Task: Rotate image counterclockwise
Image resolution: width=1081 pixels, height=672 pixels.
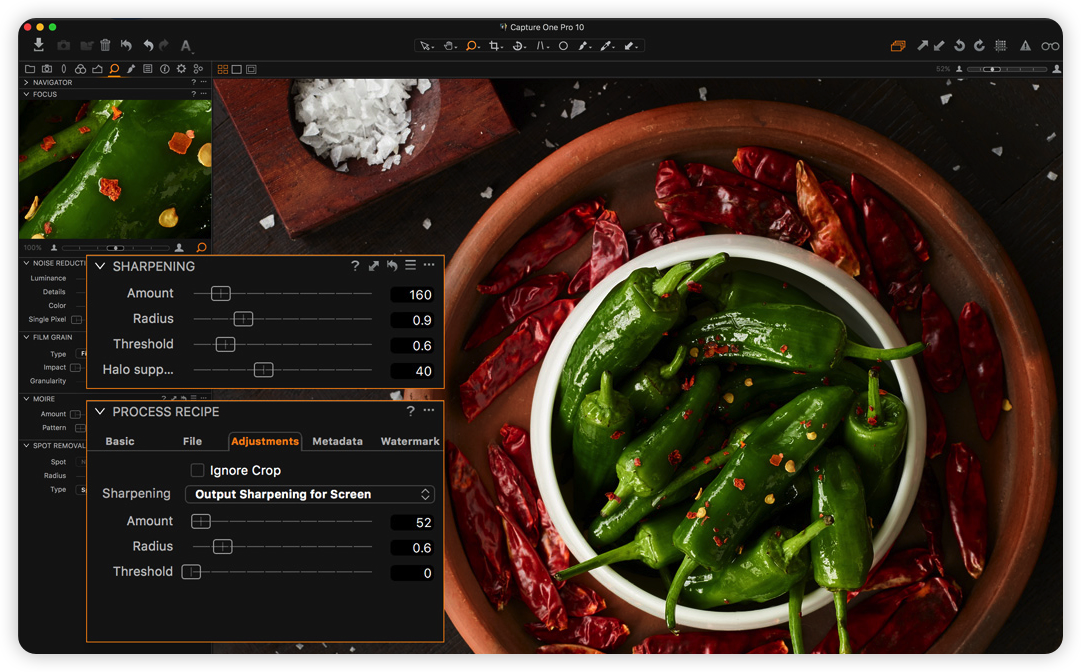Action: coord(959,45)
